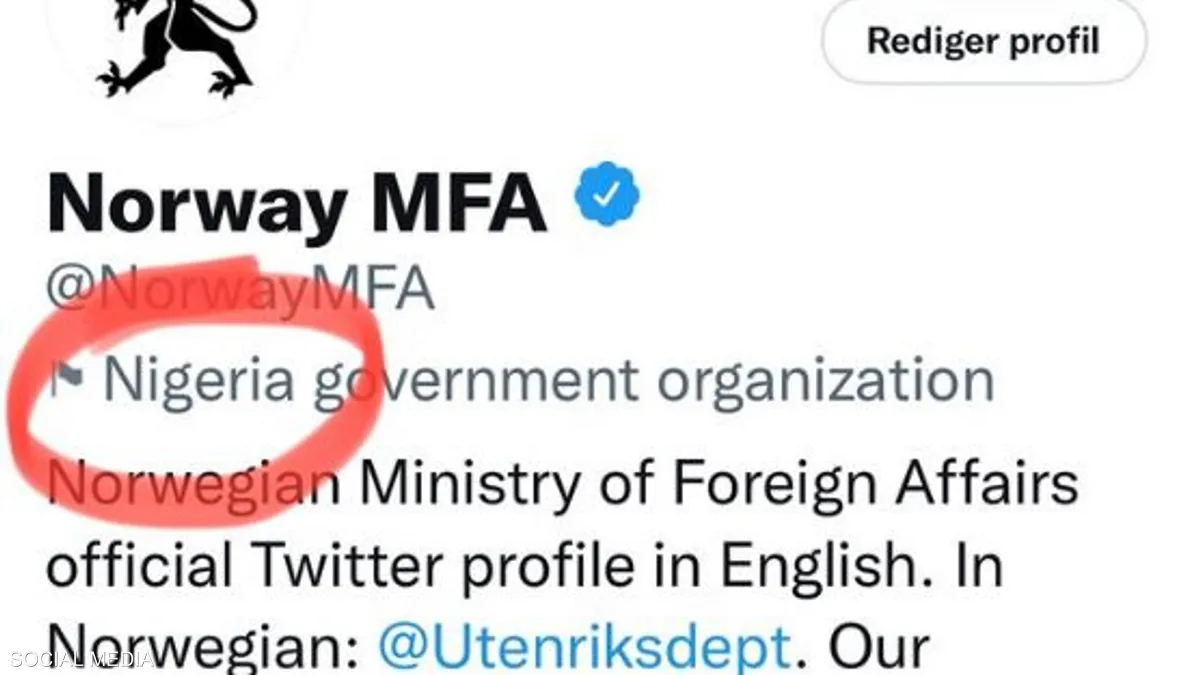Image resolution: width=1200 pixels, height=675 pixels.
Task: Click the Rediger profil button
Action: (x=983, y=42)
